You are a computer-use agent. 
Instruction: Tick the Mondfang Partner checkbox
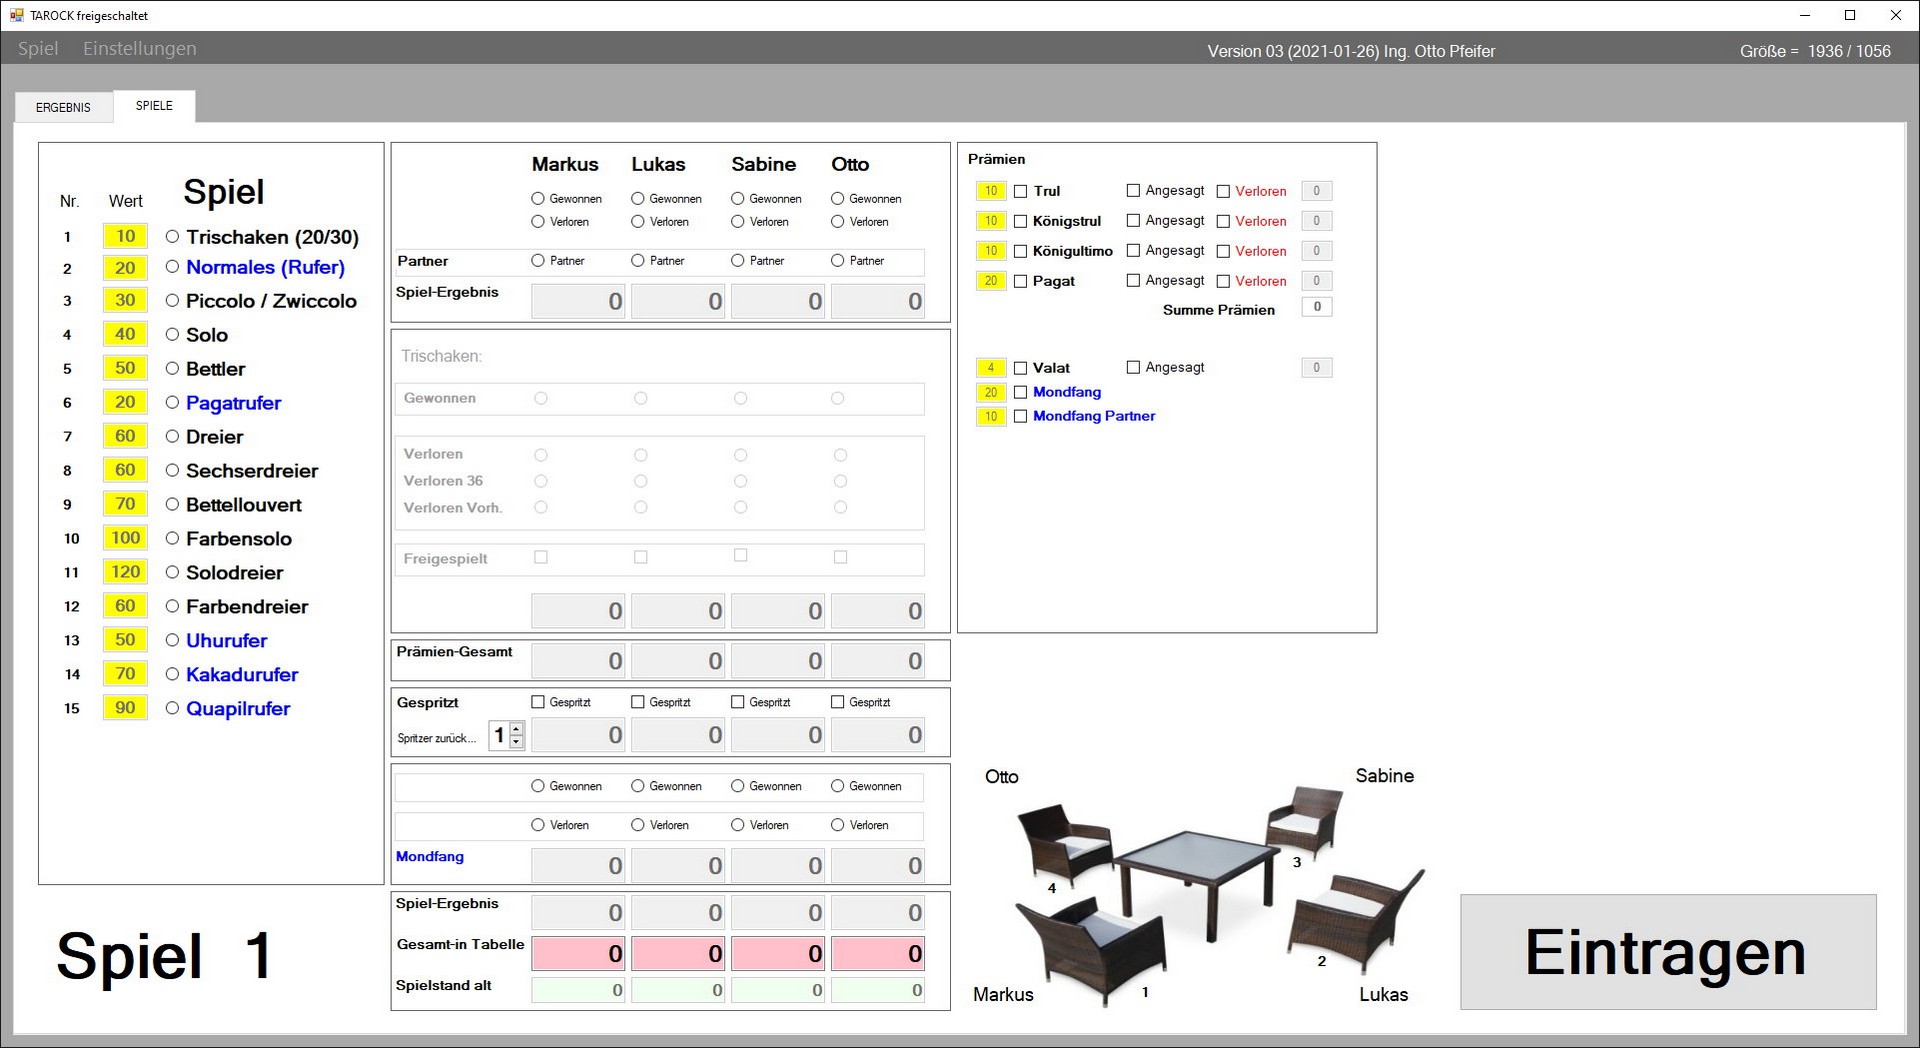point(1020,416)
